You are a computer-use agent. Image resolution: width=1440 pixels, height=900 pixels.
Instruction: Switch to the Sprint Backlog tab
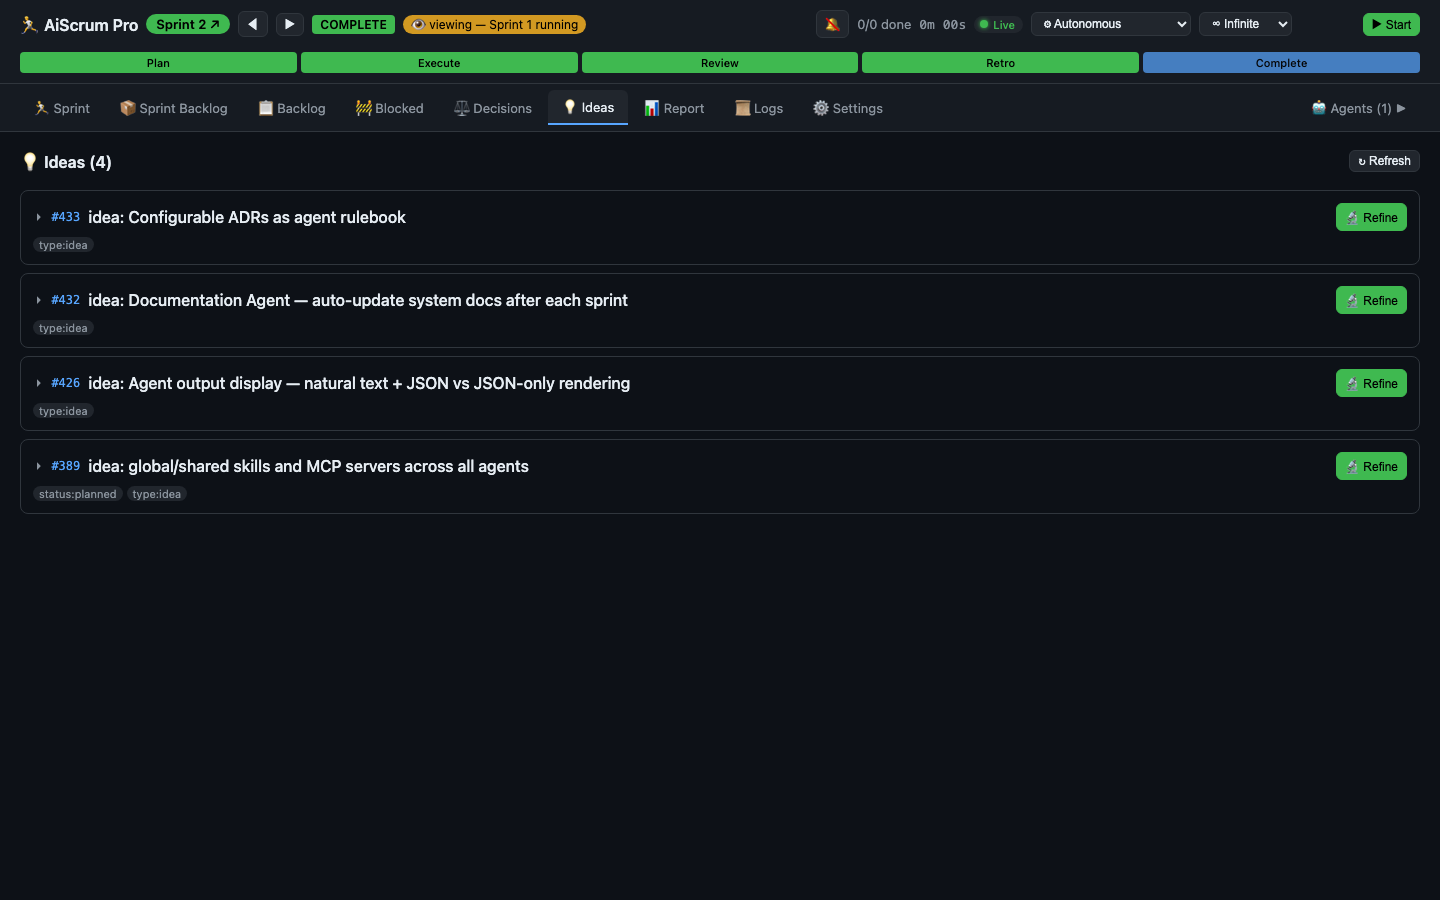pyautogui.click(x=173, y=108)
